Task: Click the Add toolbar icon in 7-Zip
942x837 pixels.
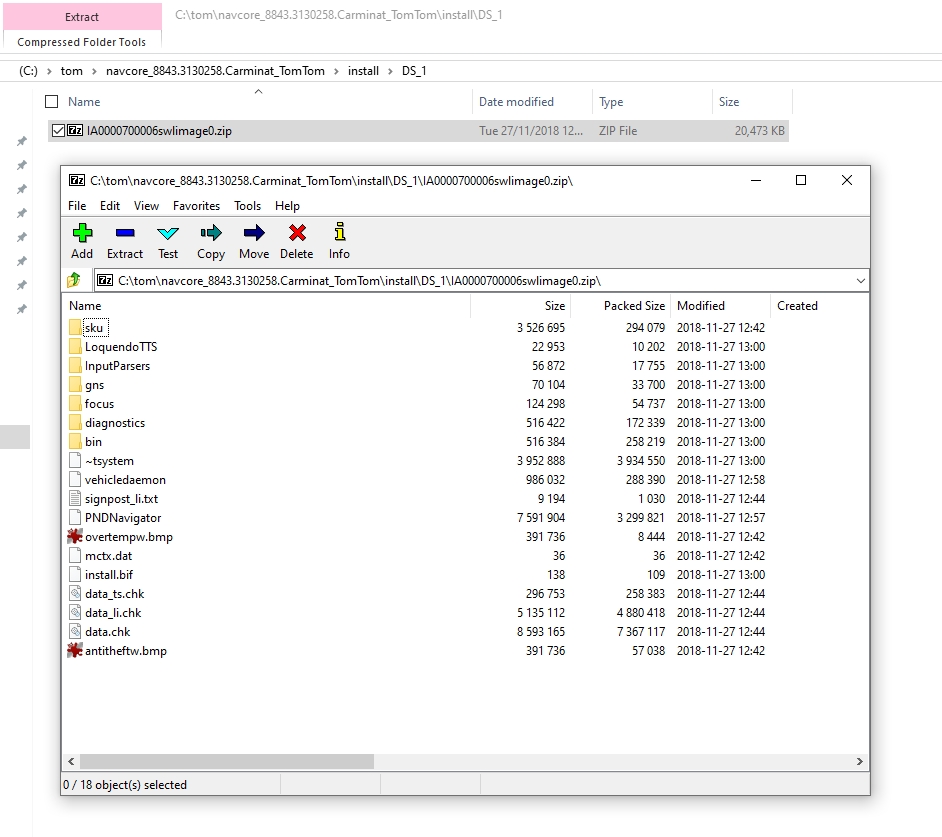Action: click(x=82, y=233)
